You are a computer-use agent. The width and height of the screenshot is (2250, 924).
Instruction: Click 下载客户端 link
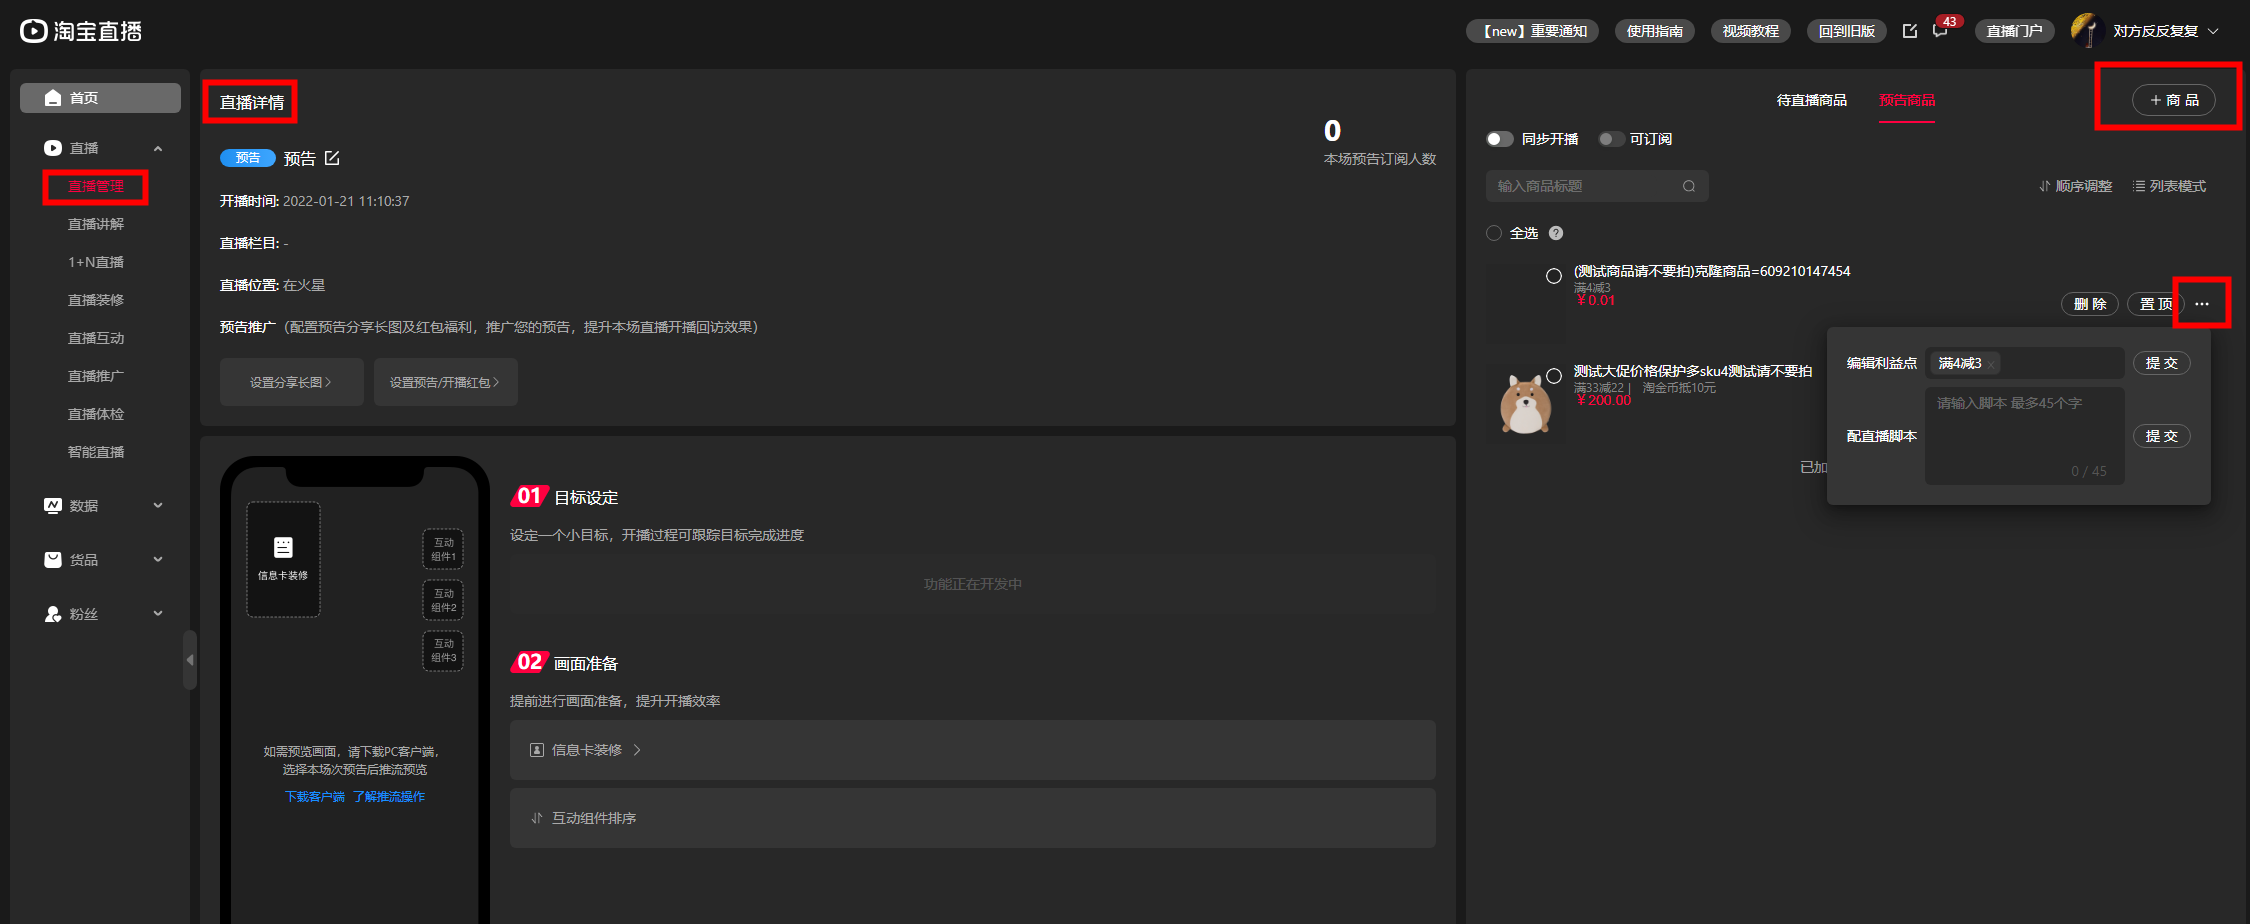tap(315, 797)
